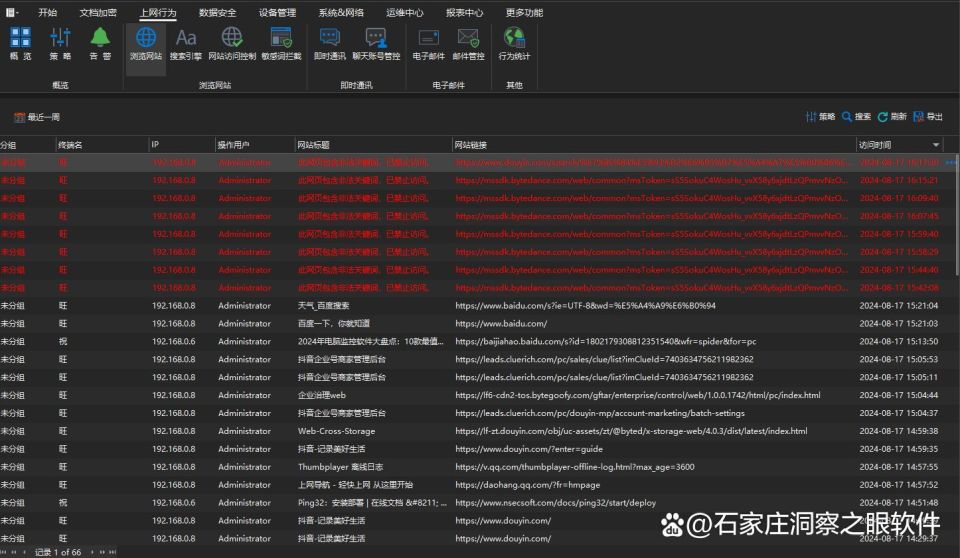
Task: Click the vertical scrollbar of the table
Action: (x=956, y=214)
